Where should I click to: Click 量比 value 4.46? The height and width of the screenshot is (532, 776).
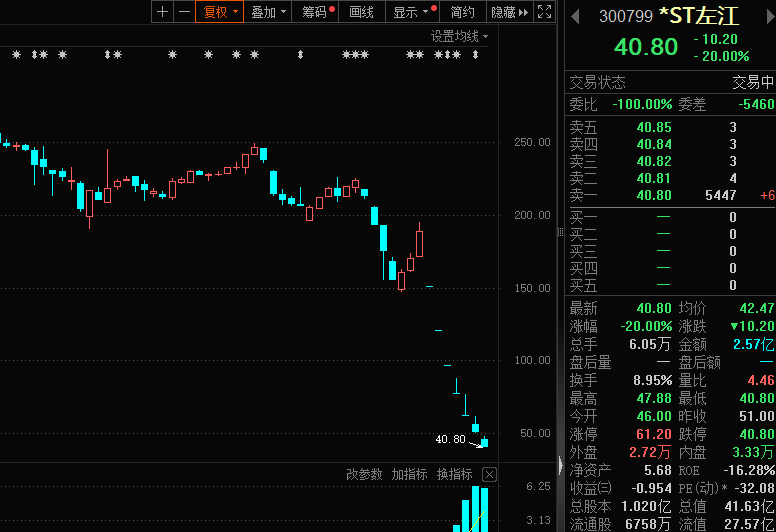pyautogui.click(x=761, y=381)
